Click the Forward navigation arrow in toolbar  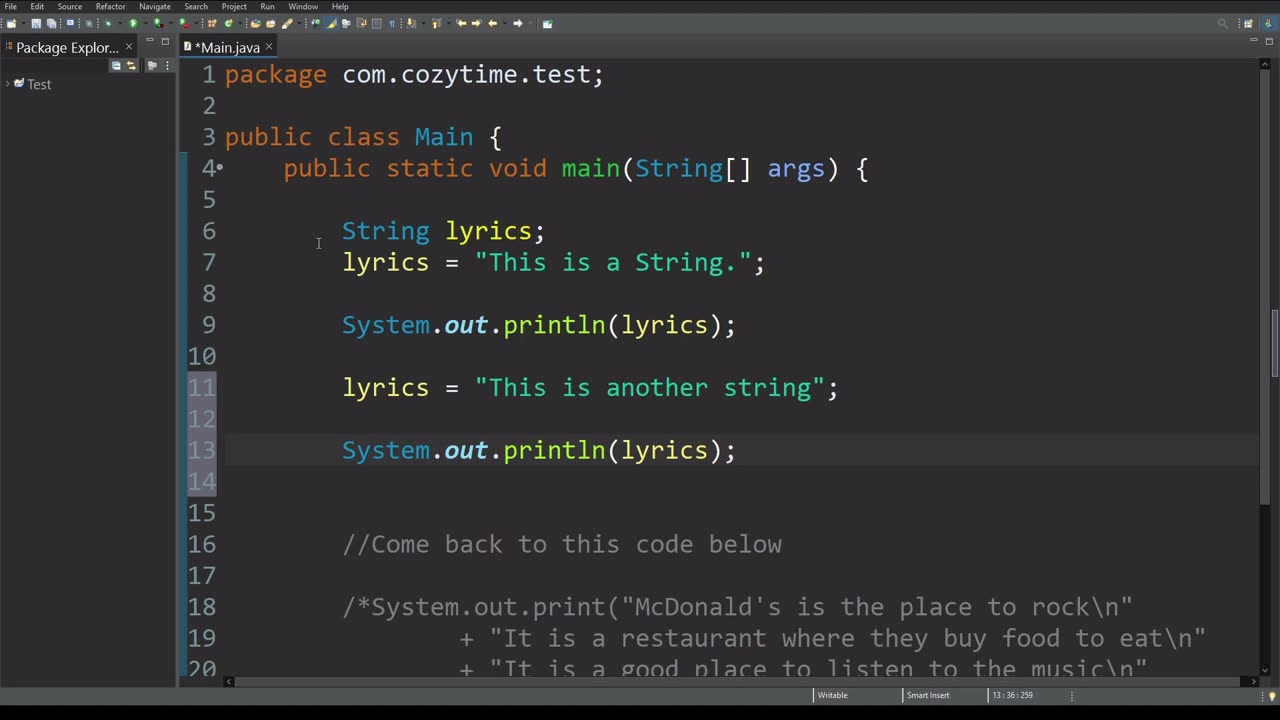click(518, 23)
